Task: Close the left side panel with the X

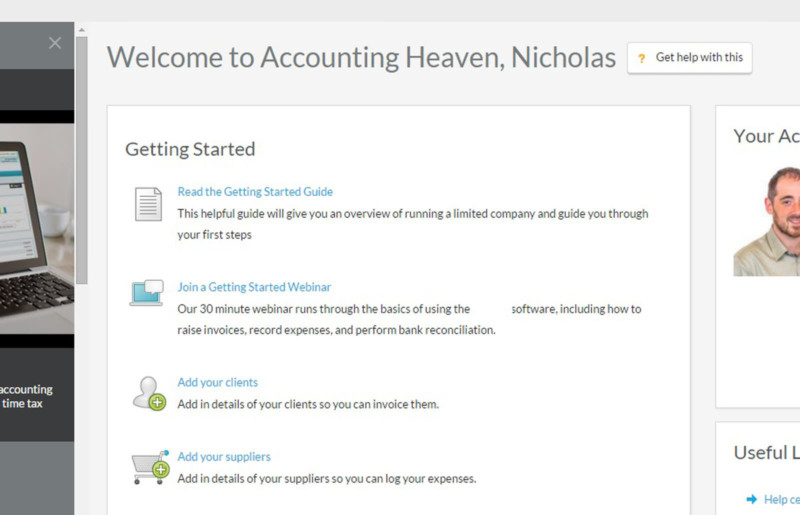Action: (55, 43)
